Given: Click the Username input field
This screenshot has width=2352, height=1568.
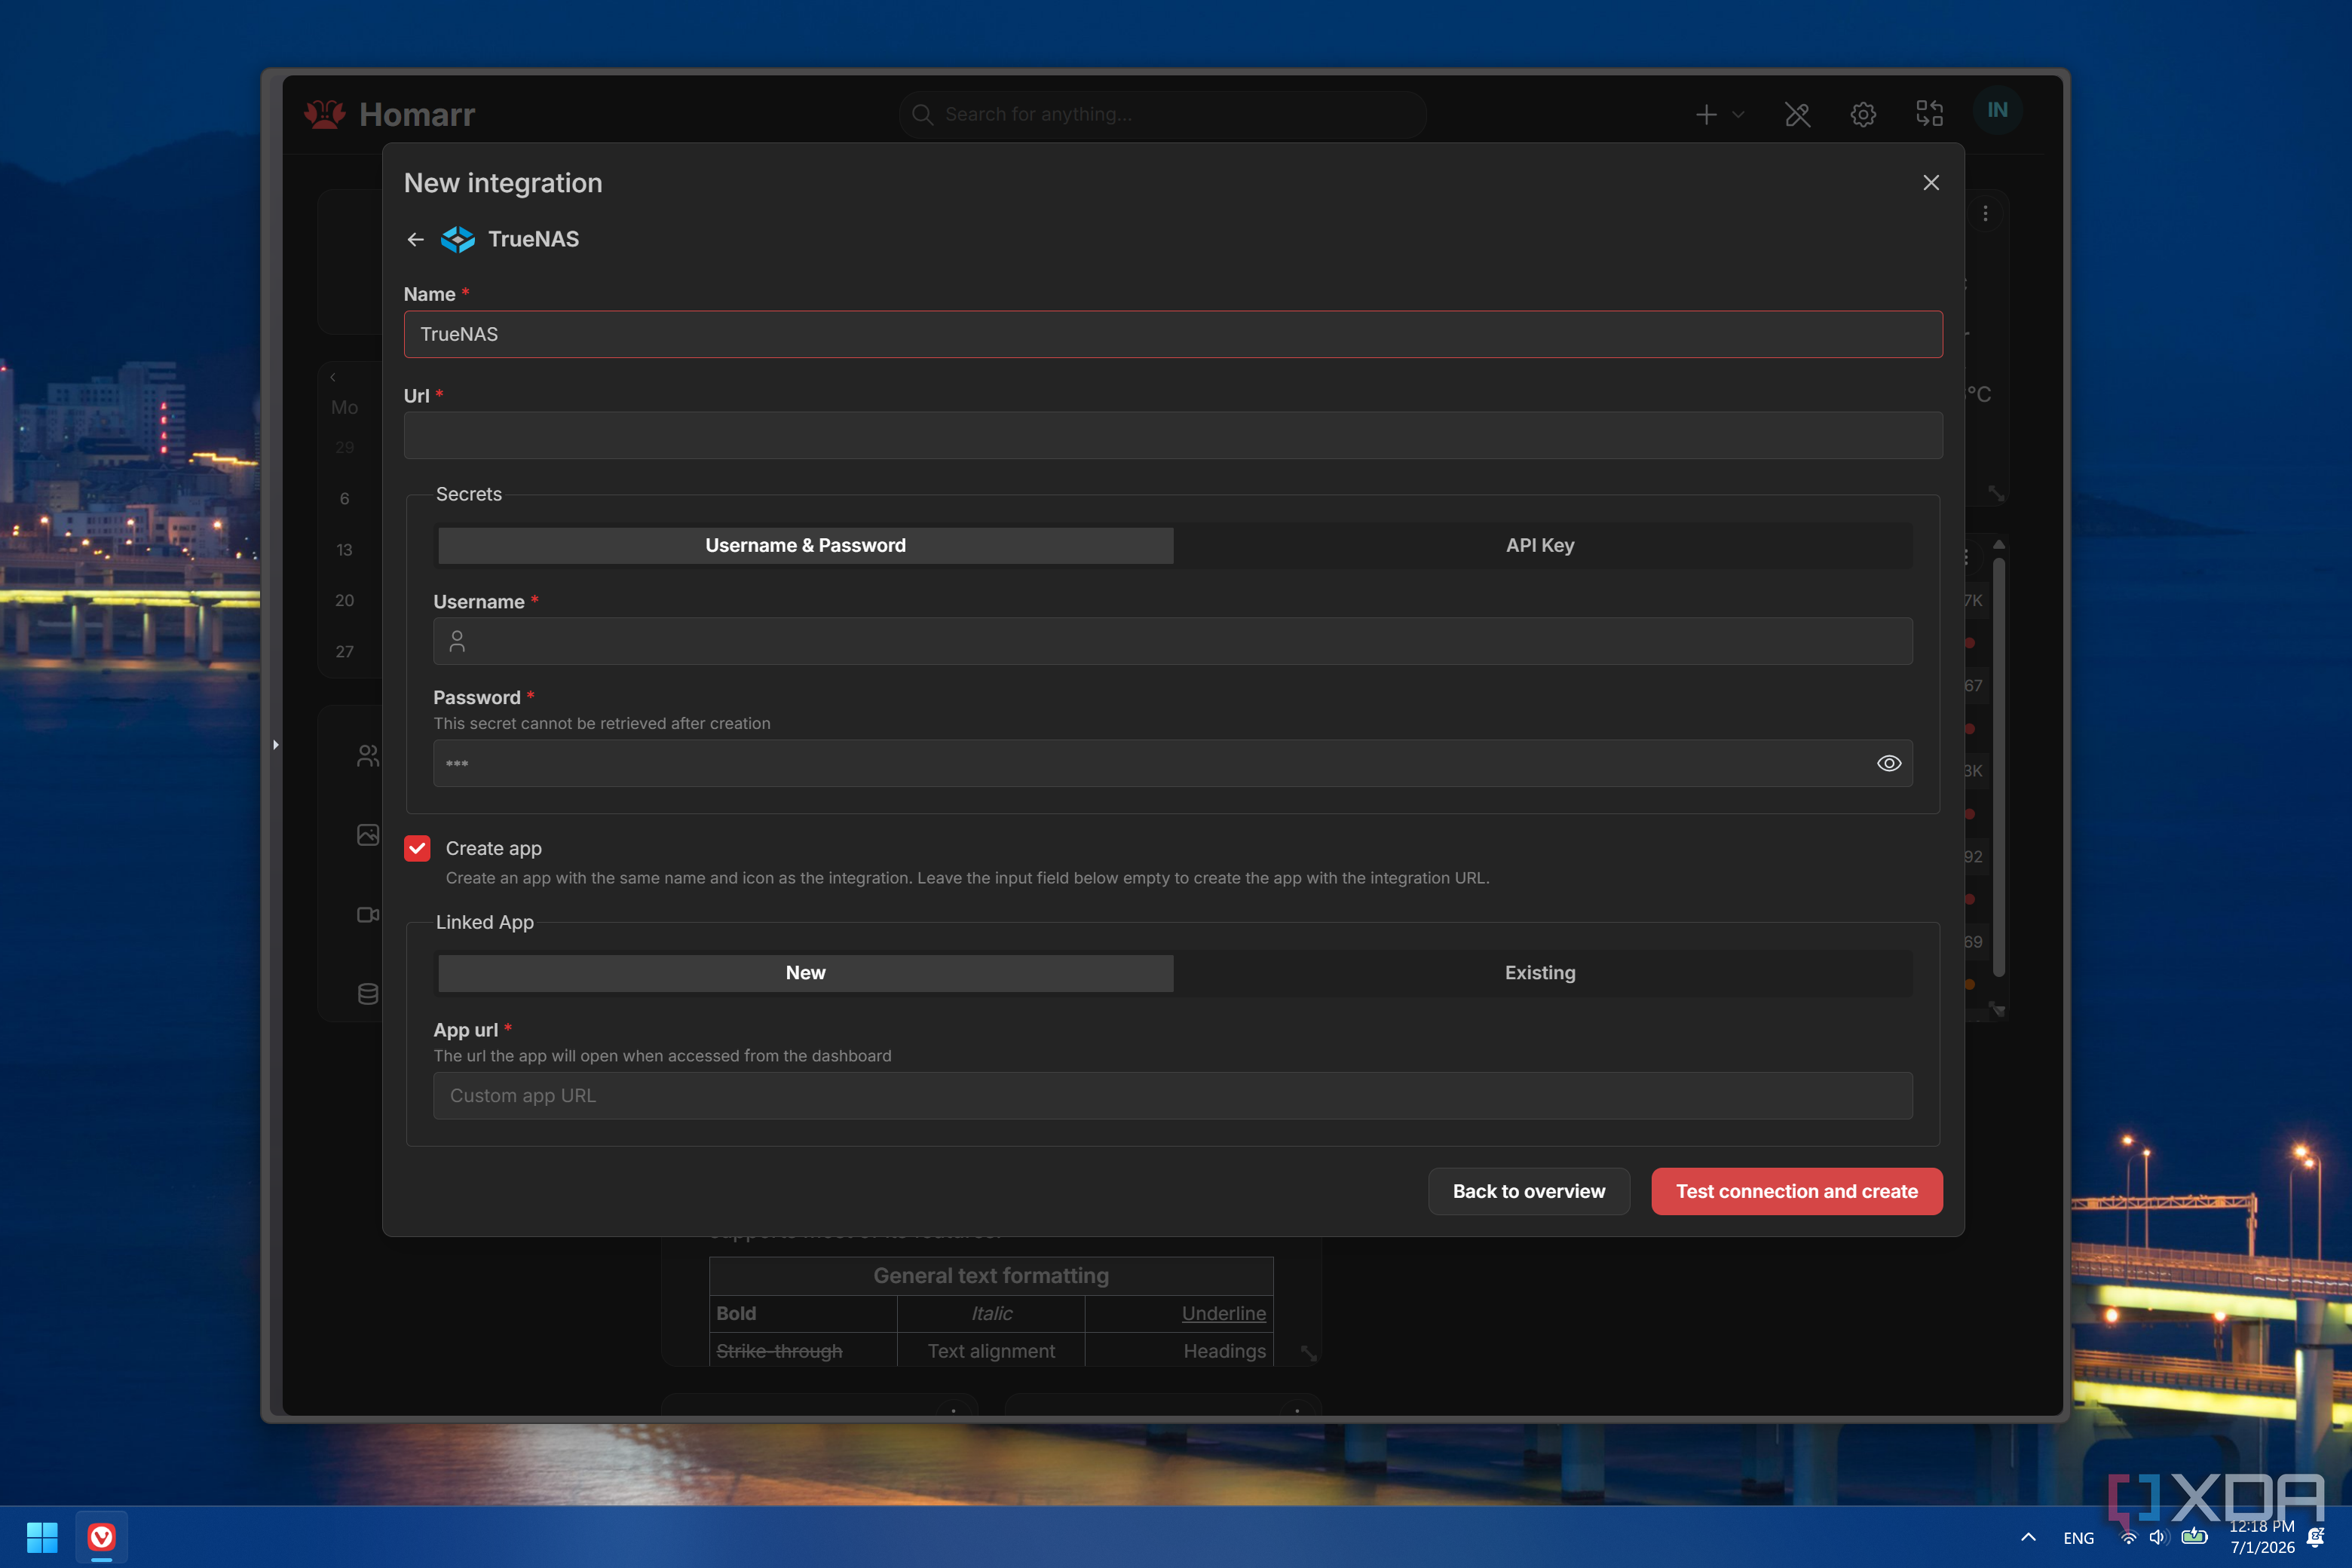Looking at the screenshot, I should [1173, 641].
